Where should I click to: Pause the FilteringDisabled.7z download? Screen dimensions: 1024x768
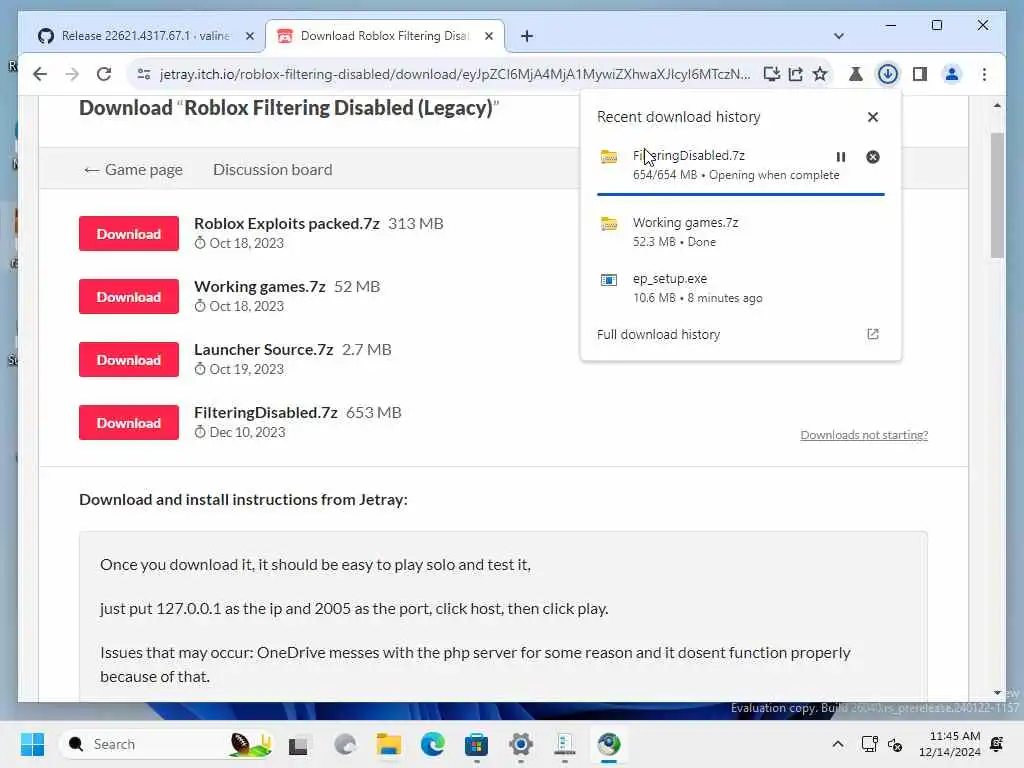[840, 157]
